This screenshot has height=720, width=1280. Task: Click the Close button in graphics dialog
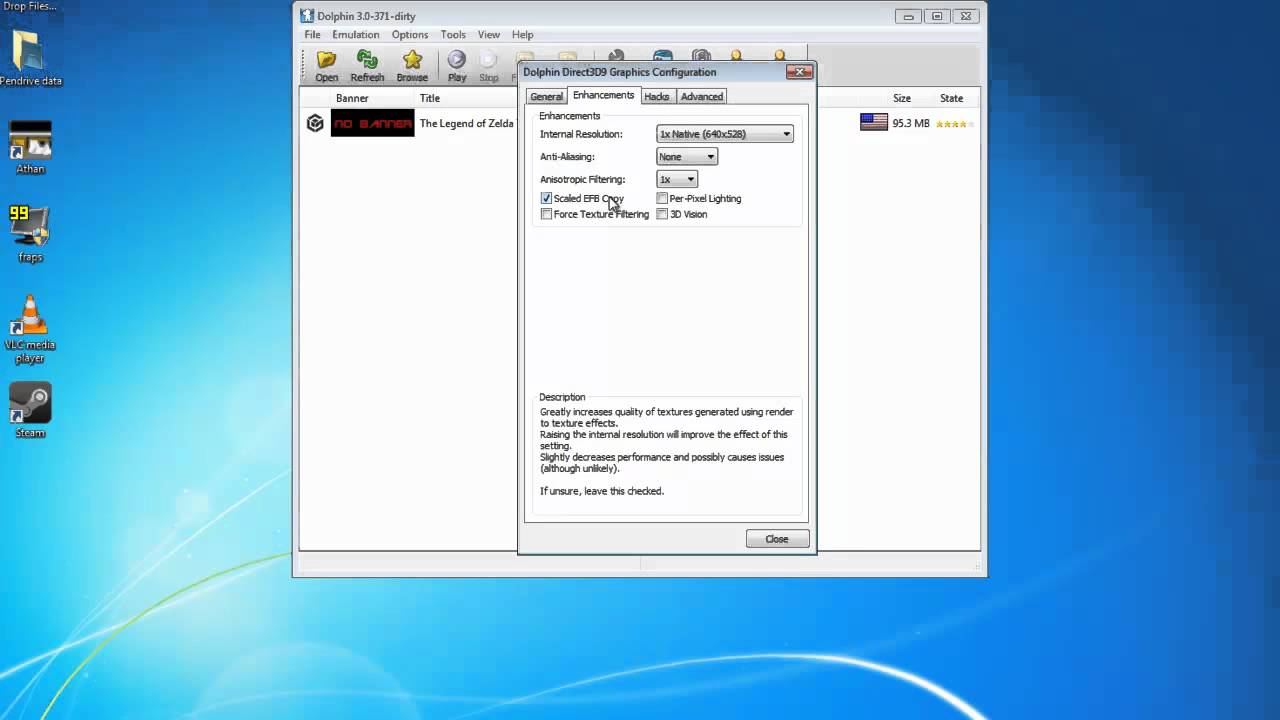777,539
